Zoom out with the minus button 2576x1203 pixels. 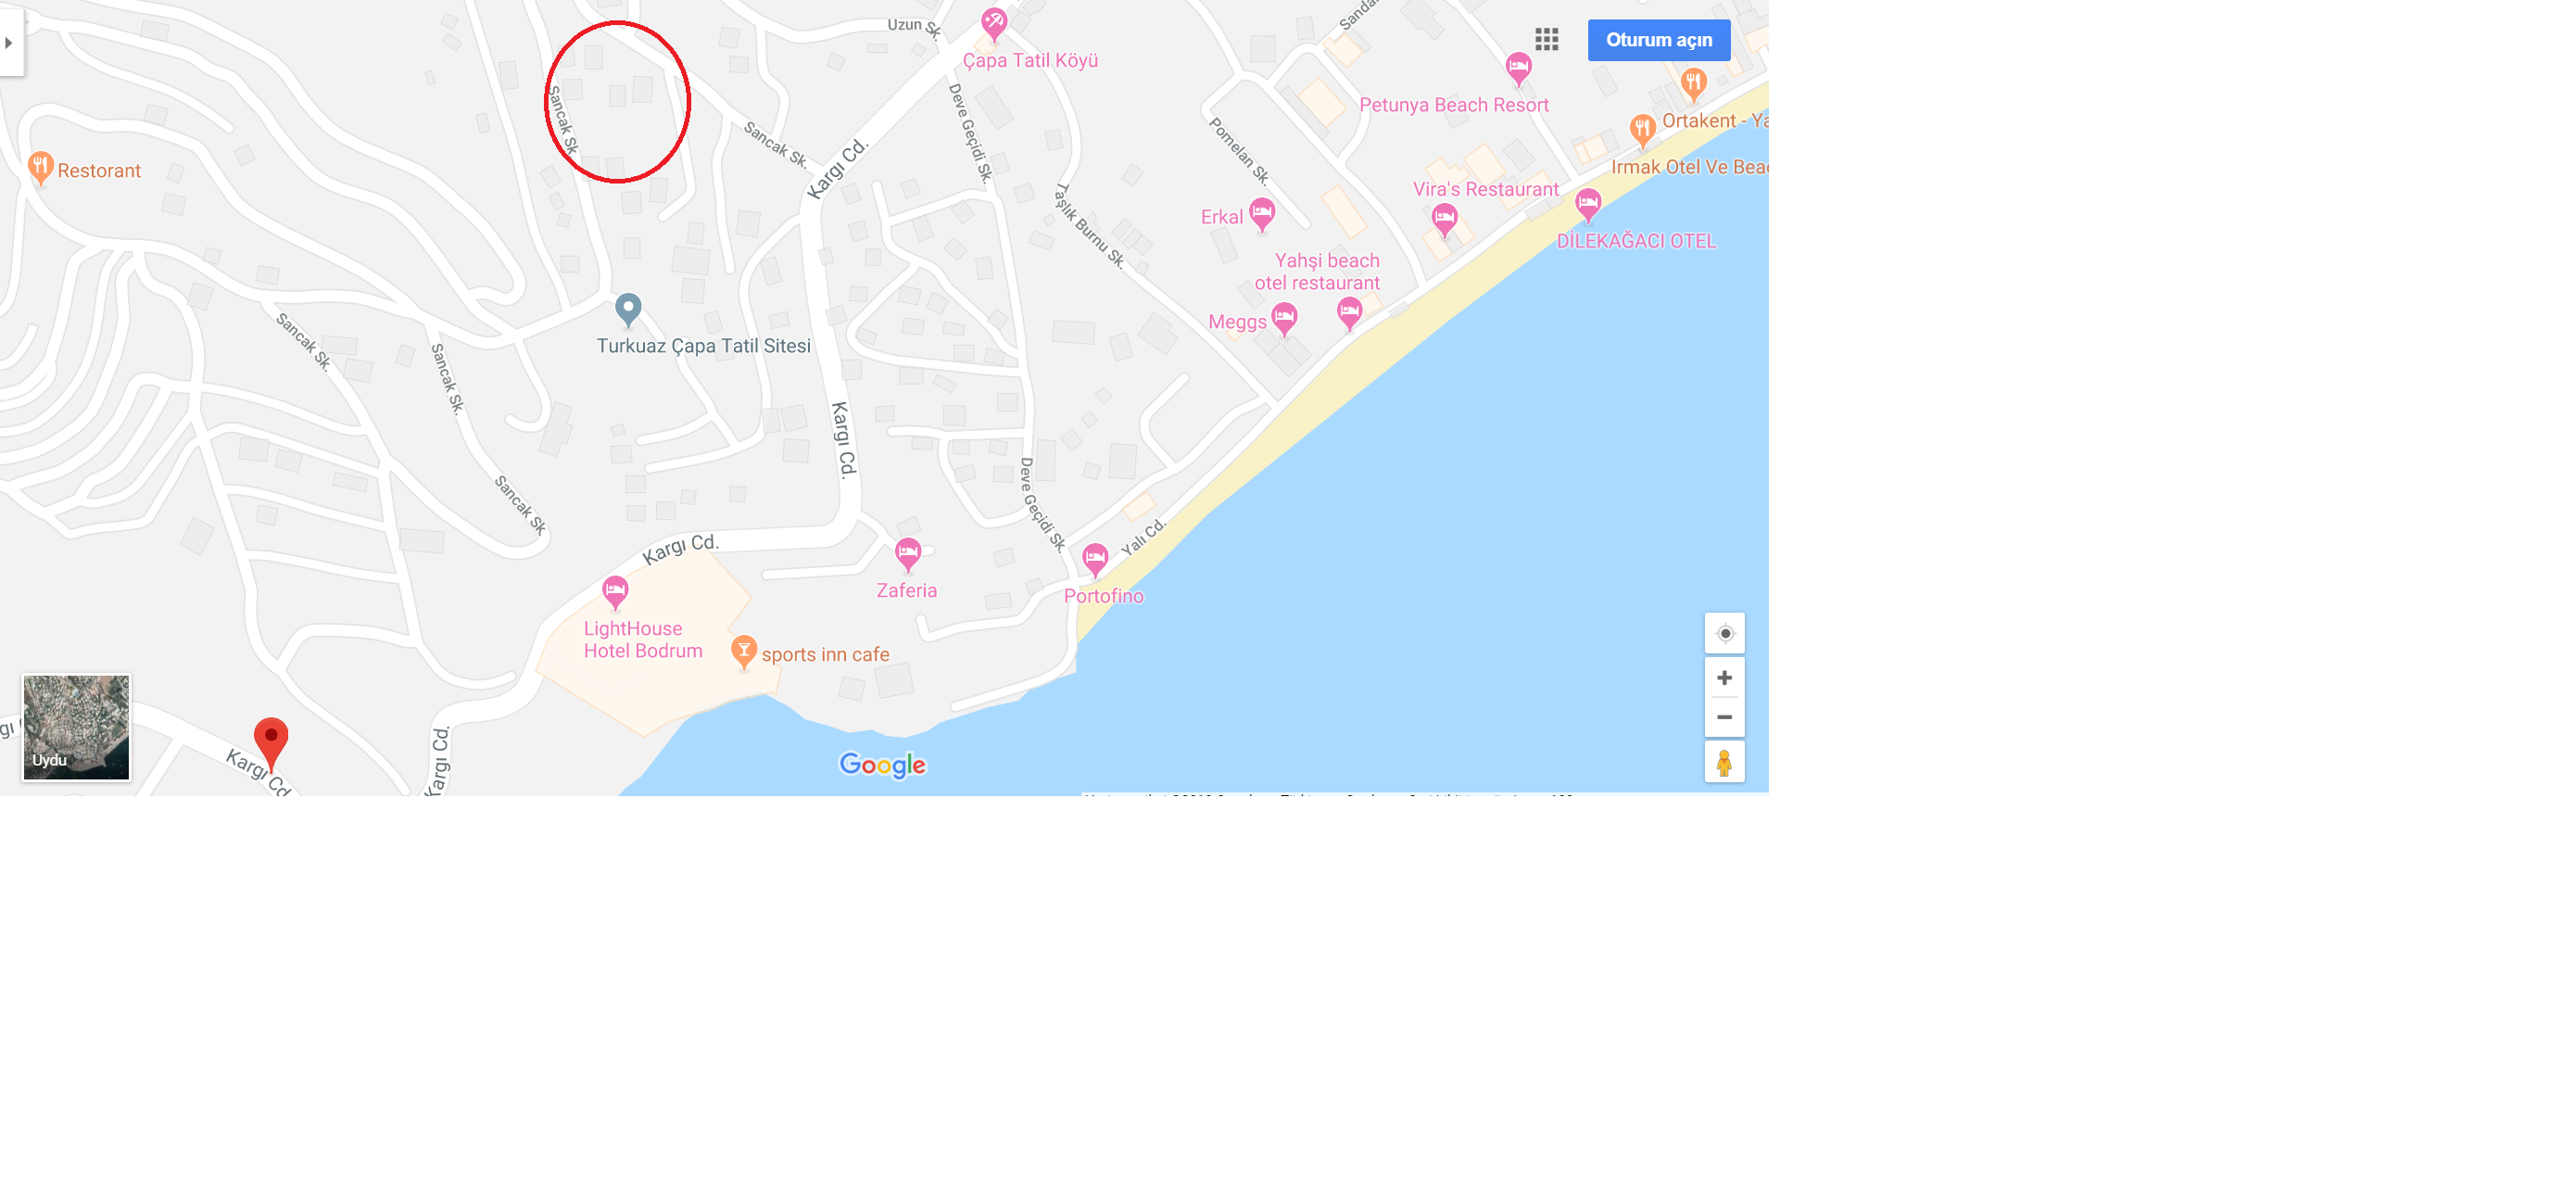click(1725, 717)
